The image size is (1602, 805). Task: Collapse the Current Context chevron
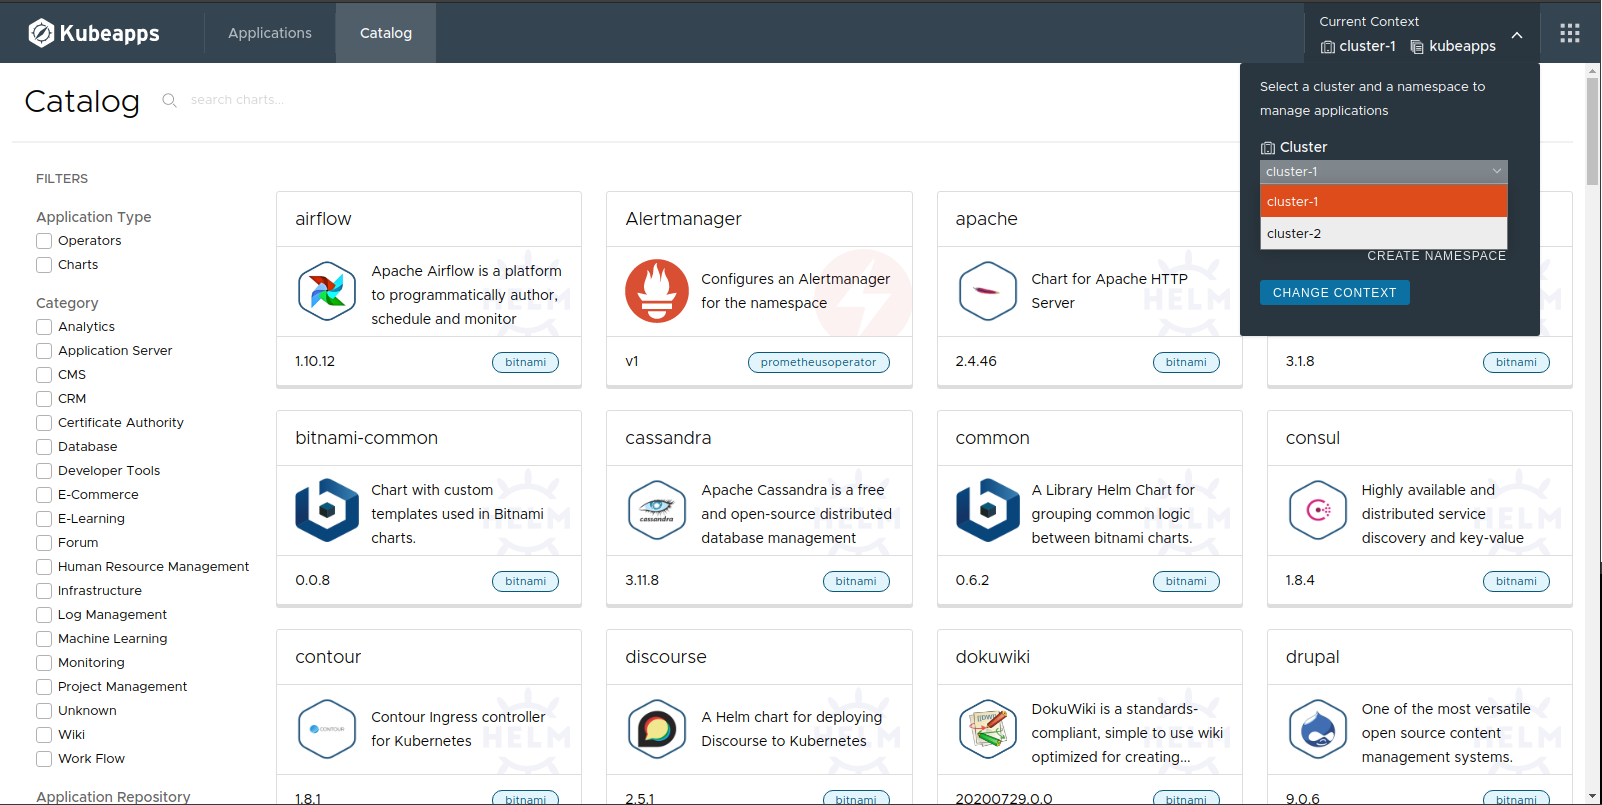click(x=1517, y=35)
